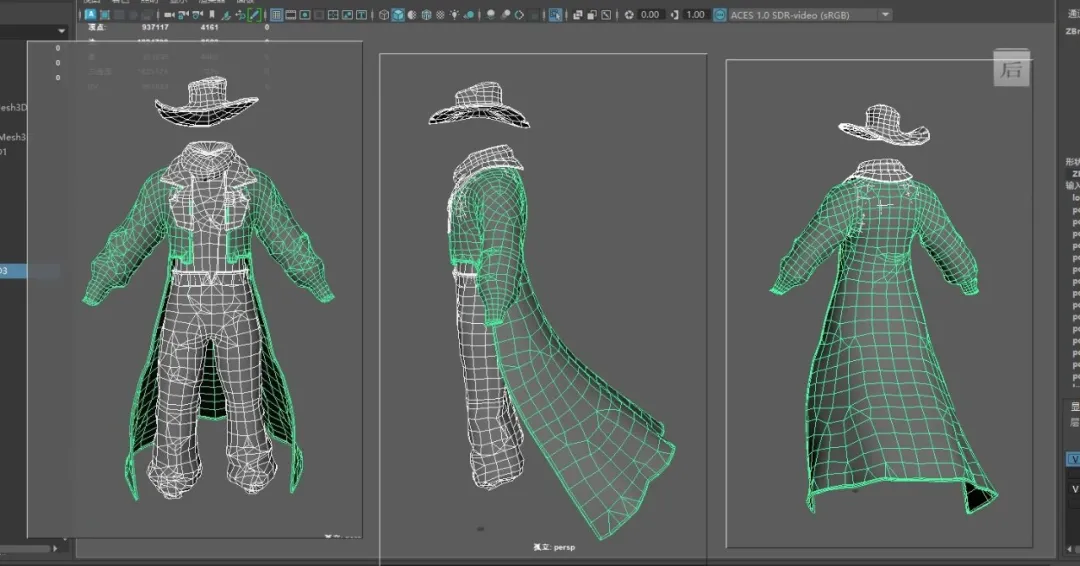Click the Exposure reset icon
The image size is (1080, 566).
point(629,14)
